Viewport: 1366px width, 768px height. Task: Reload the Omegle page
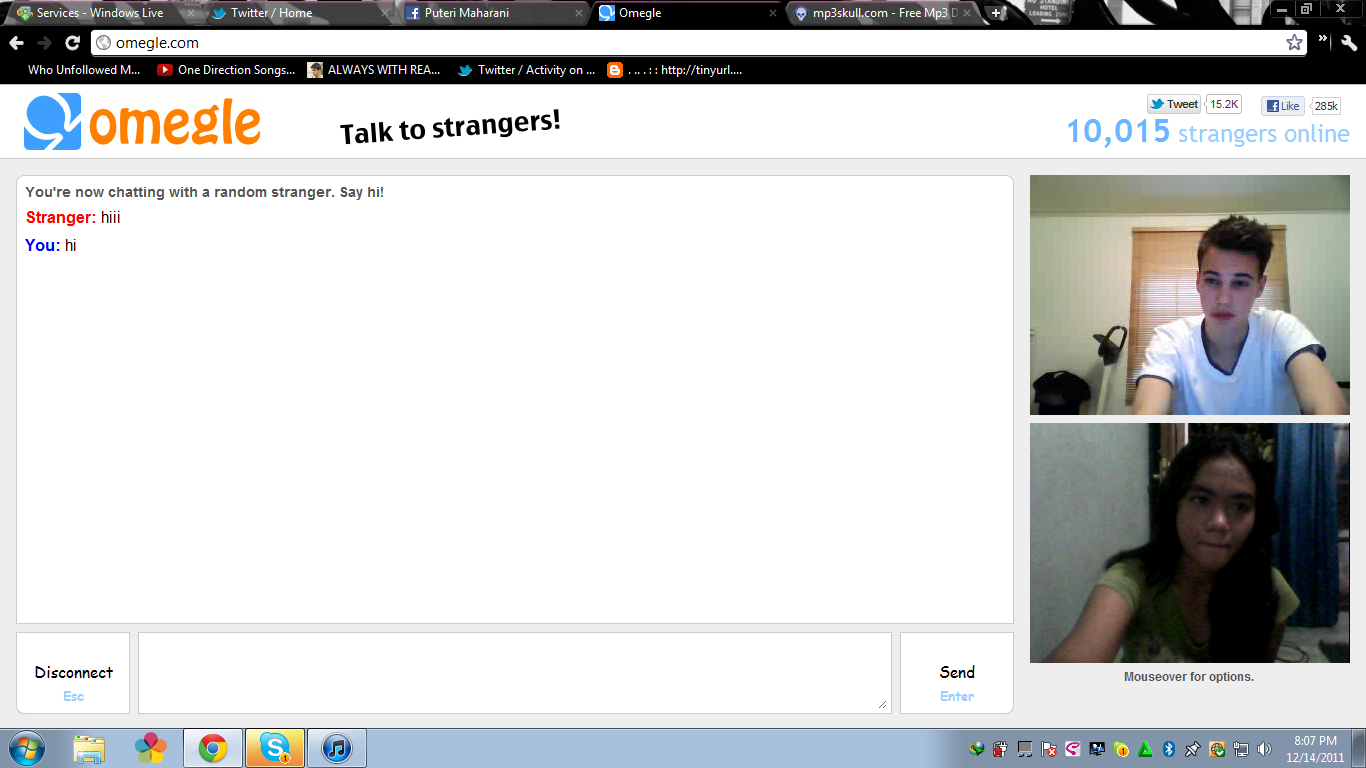click(72, 43)
